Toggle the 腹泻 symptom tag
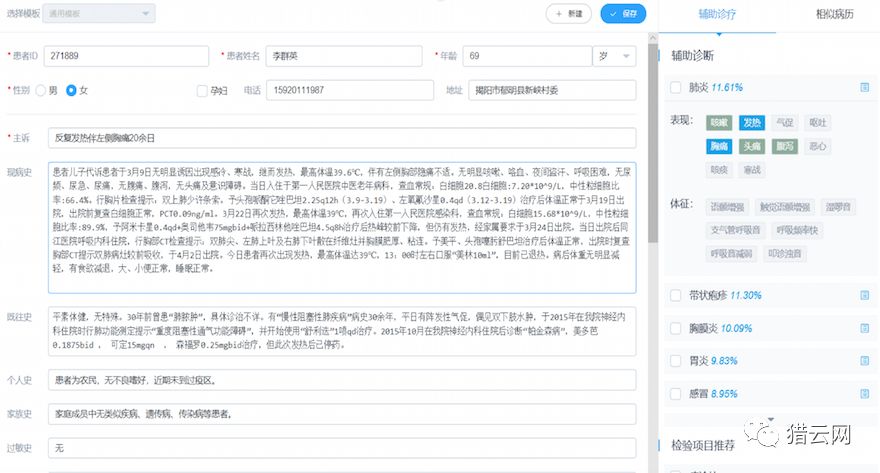 785,146
